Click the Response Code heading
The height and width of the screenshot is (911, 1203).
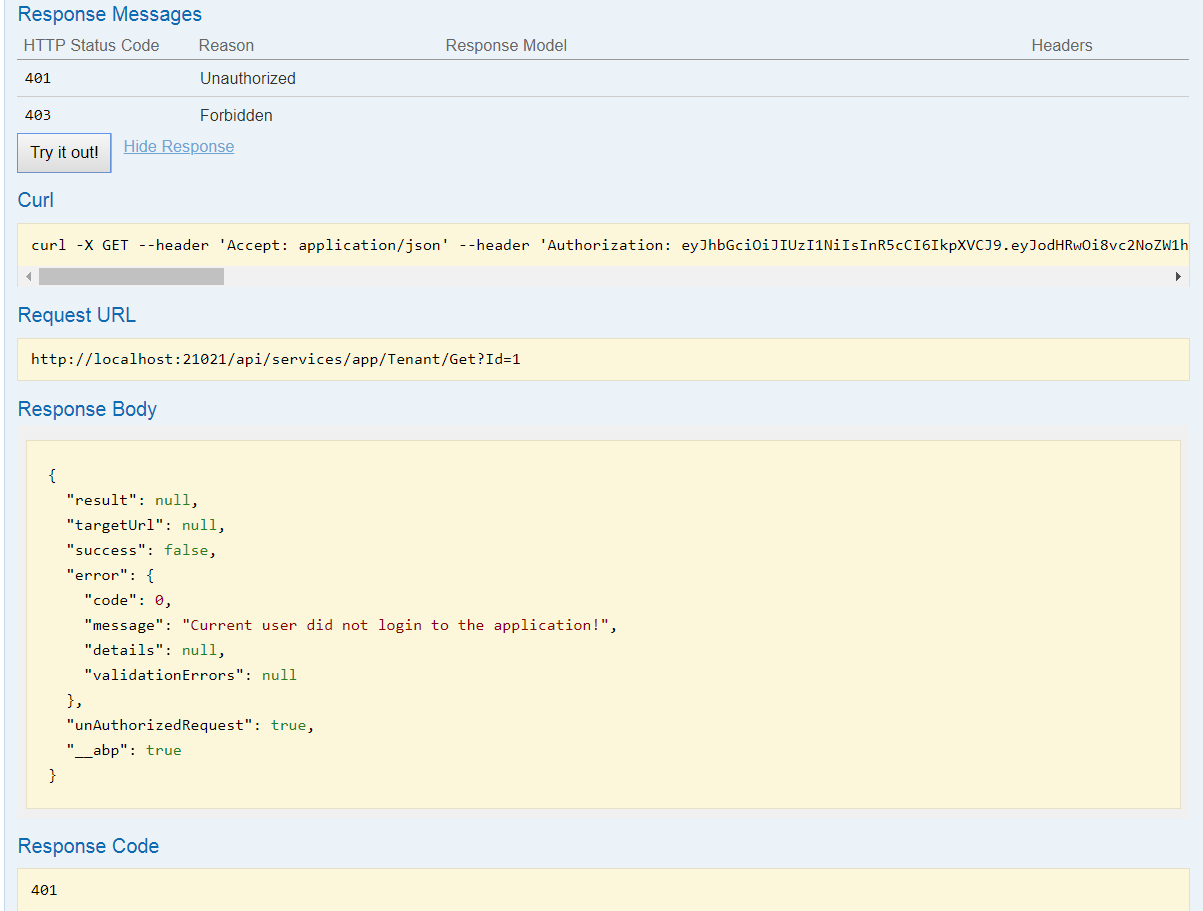pyautogui.click(x=88, y=846)
